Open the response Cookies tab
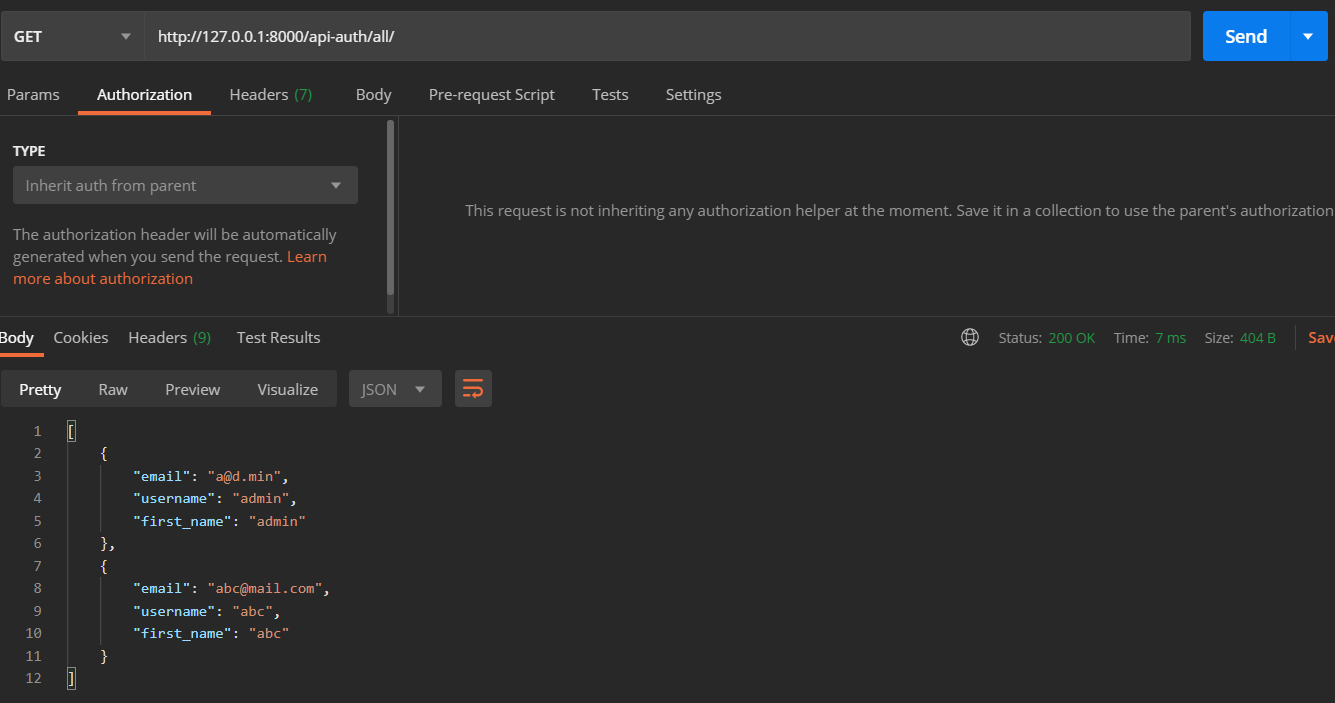 click(81, 337)
